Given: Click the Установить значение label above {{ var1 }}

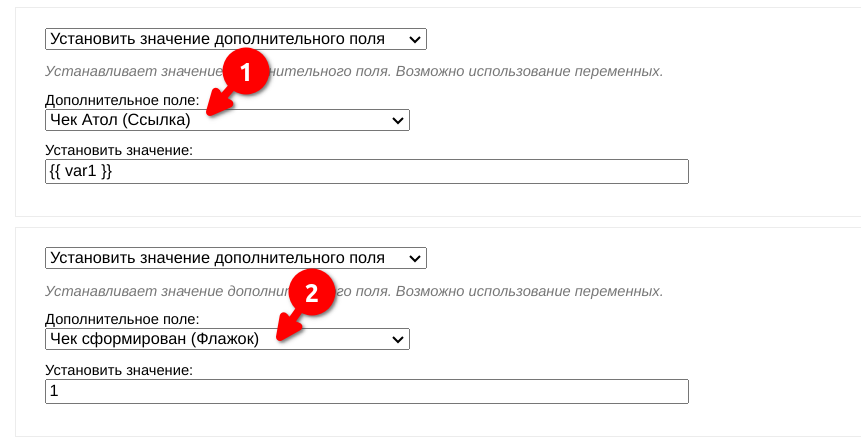Looking at the screenshot, I should [119, 151].
